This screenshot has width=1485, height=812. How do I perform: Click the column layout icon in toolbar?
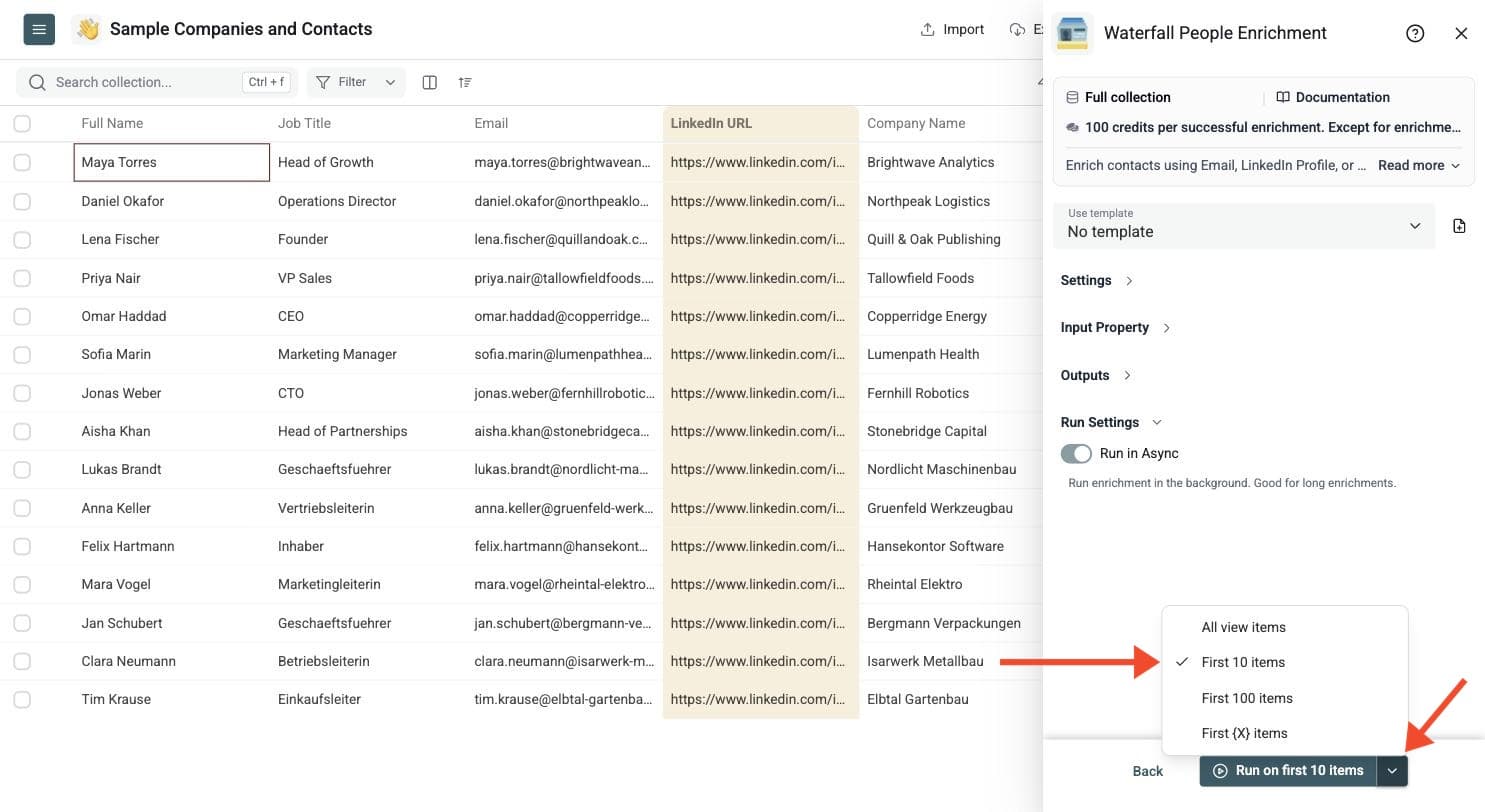(429, 82)
